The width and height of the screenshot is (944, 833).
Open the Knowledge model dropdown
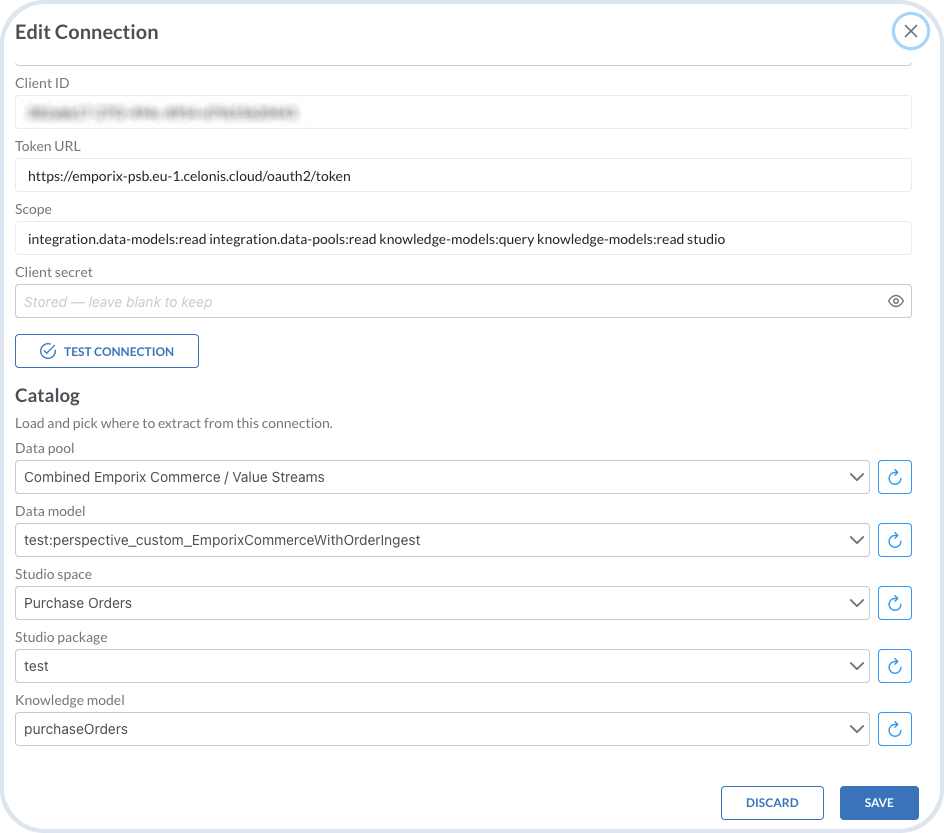click(x=442, y=729)
